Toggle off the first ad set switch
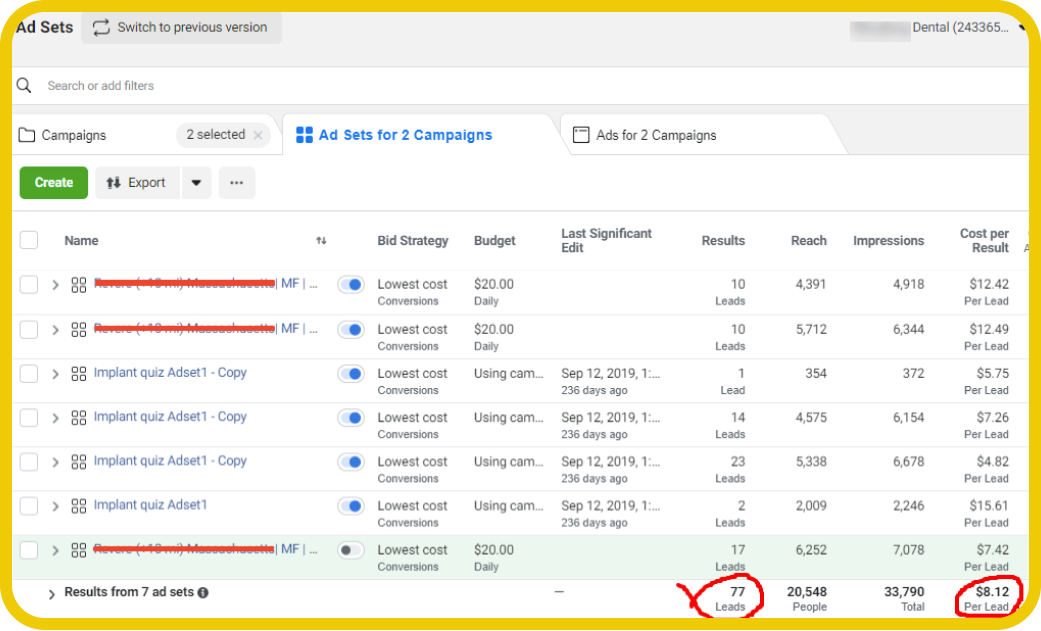The image size is (1041, 631). pyautogui.click(x=351, y=285)
